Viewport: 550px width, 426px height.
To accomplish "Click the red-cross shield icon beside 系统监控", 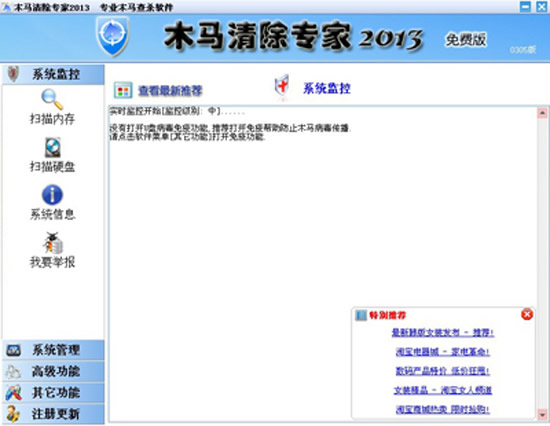I will point(282,86).
